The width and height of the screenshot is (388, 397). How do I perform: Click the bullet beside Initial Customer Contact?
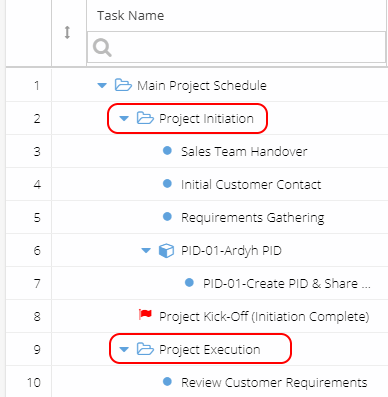coord(167,184)
